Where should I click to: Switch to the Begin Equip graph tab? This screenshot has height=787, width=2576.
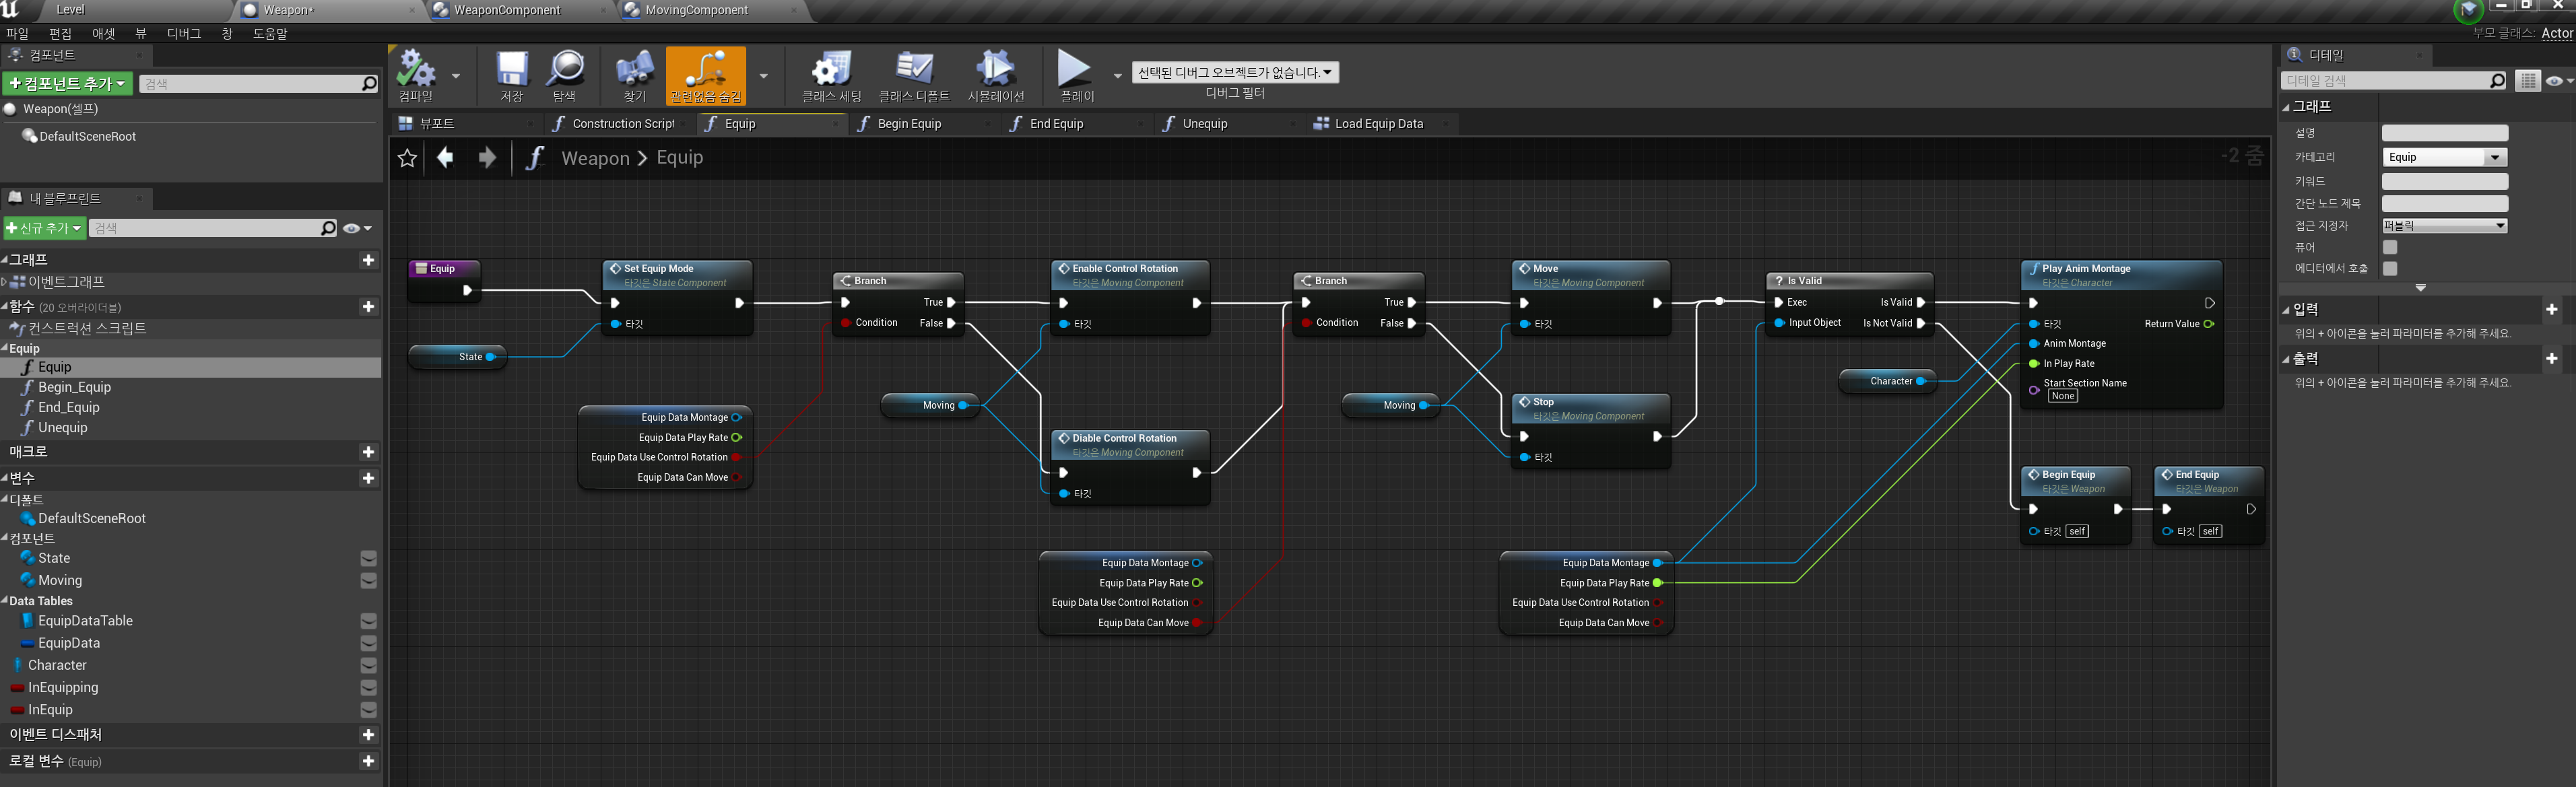pos(909,124)
